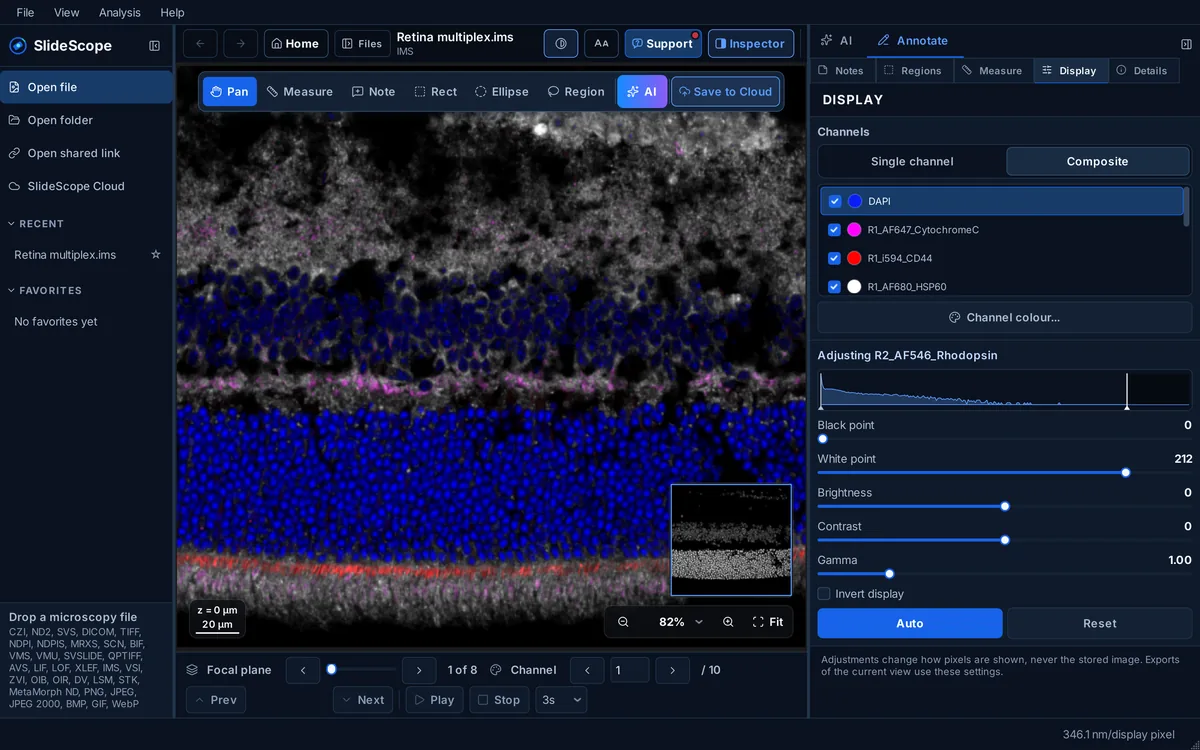
Task: Open Retina multiplex.ims from recent list
Action: (65, 255)
